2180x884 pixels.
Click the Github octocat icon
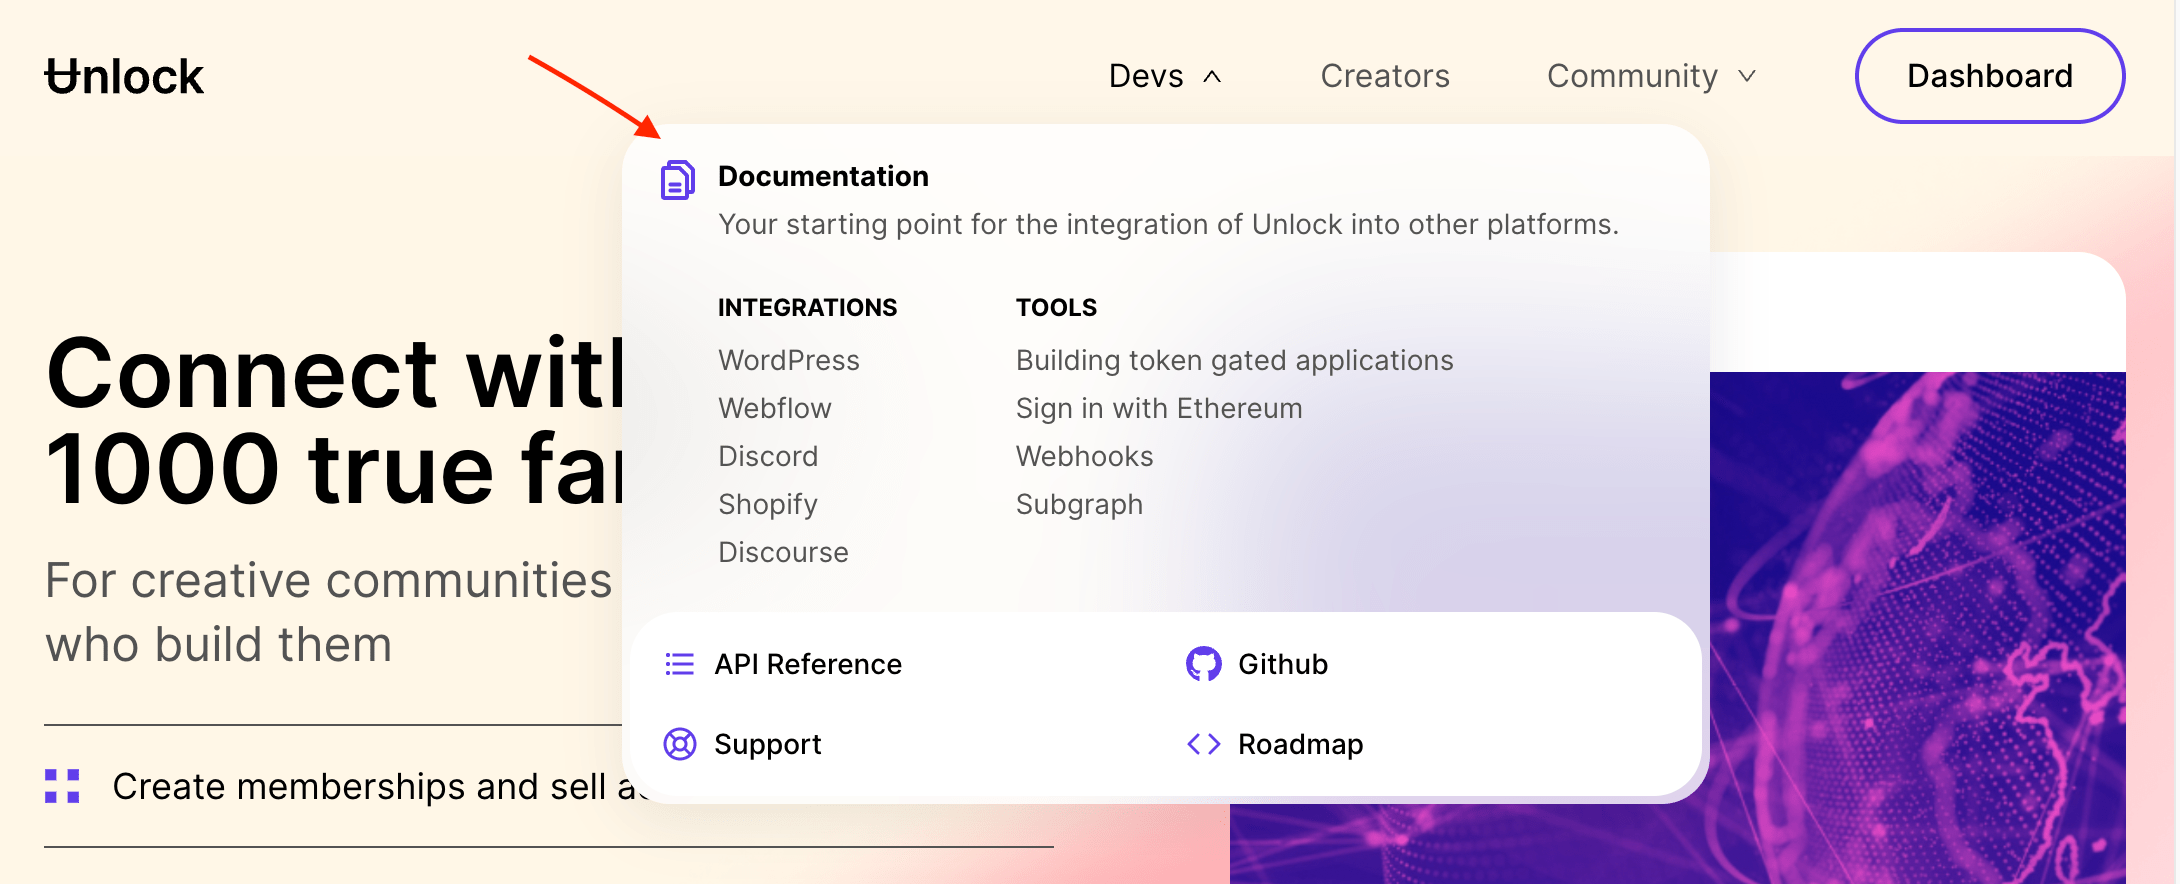[x=1204, y=664]
